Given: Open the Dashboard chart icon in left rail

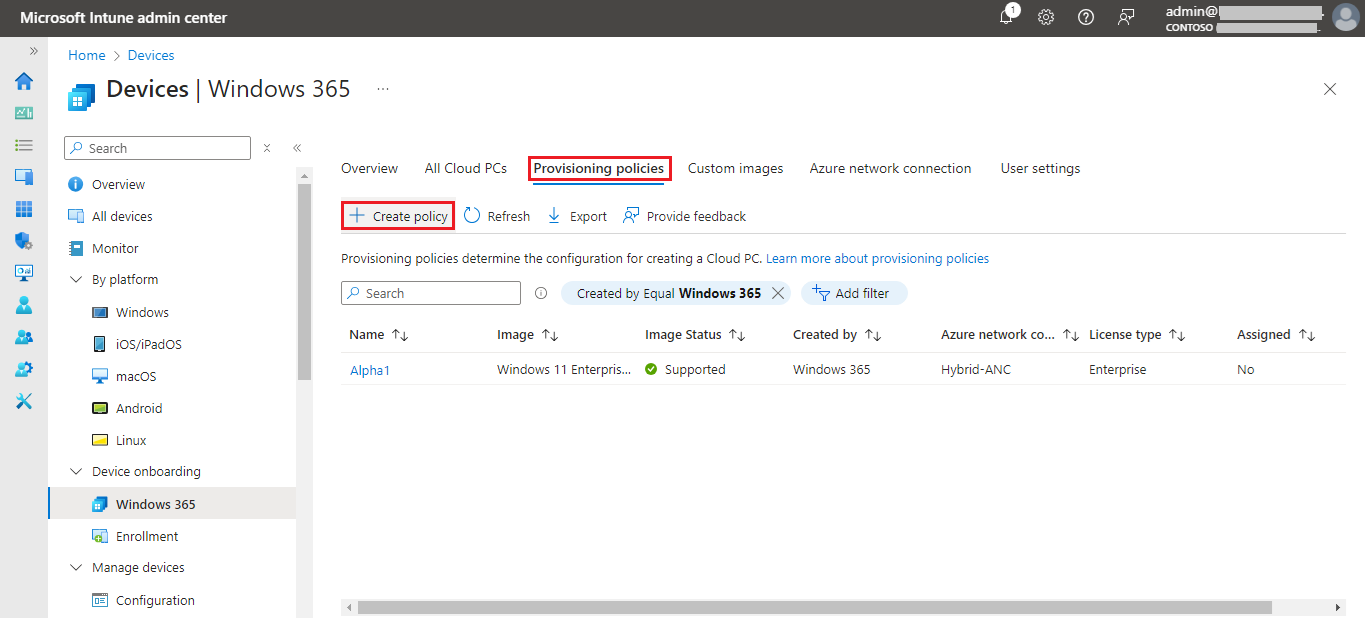Looking at the screenshot, I should pyautogui.click(x=24, y=113).
